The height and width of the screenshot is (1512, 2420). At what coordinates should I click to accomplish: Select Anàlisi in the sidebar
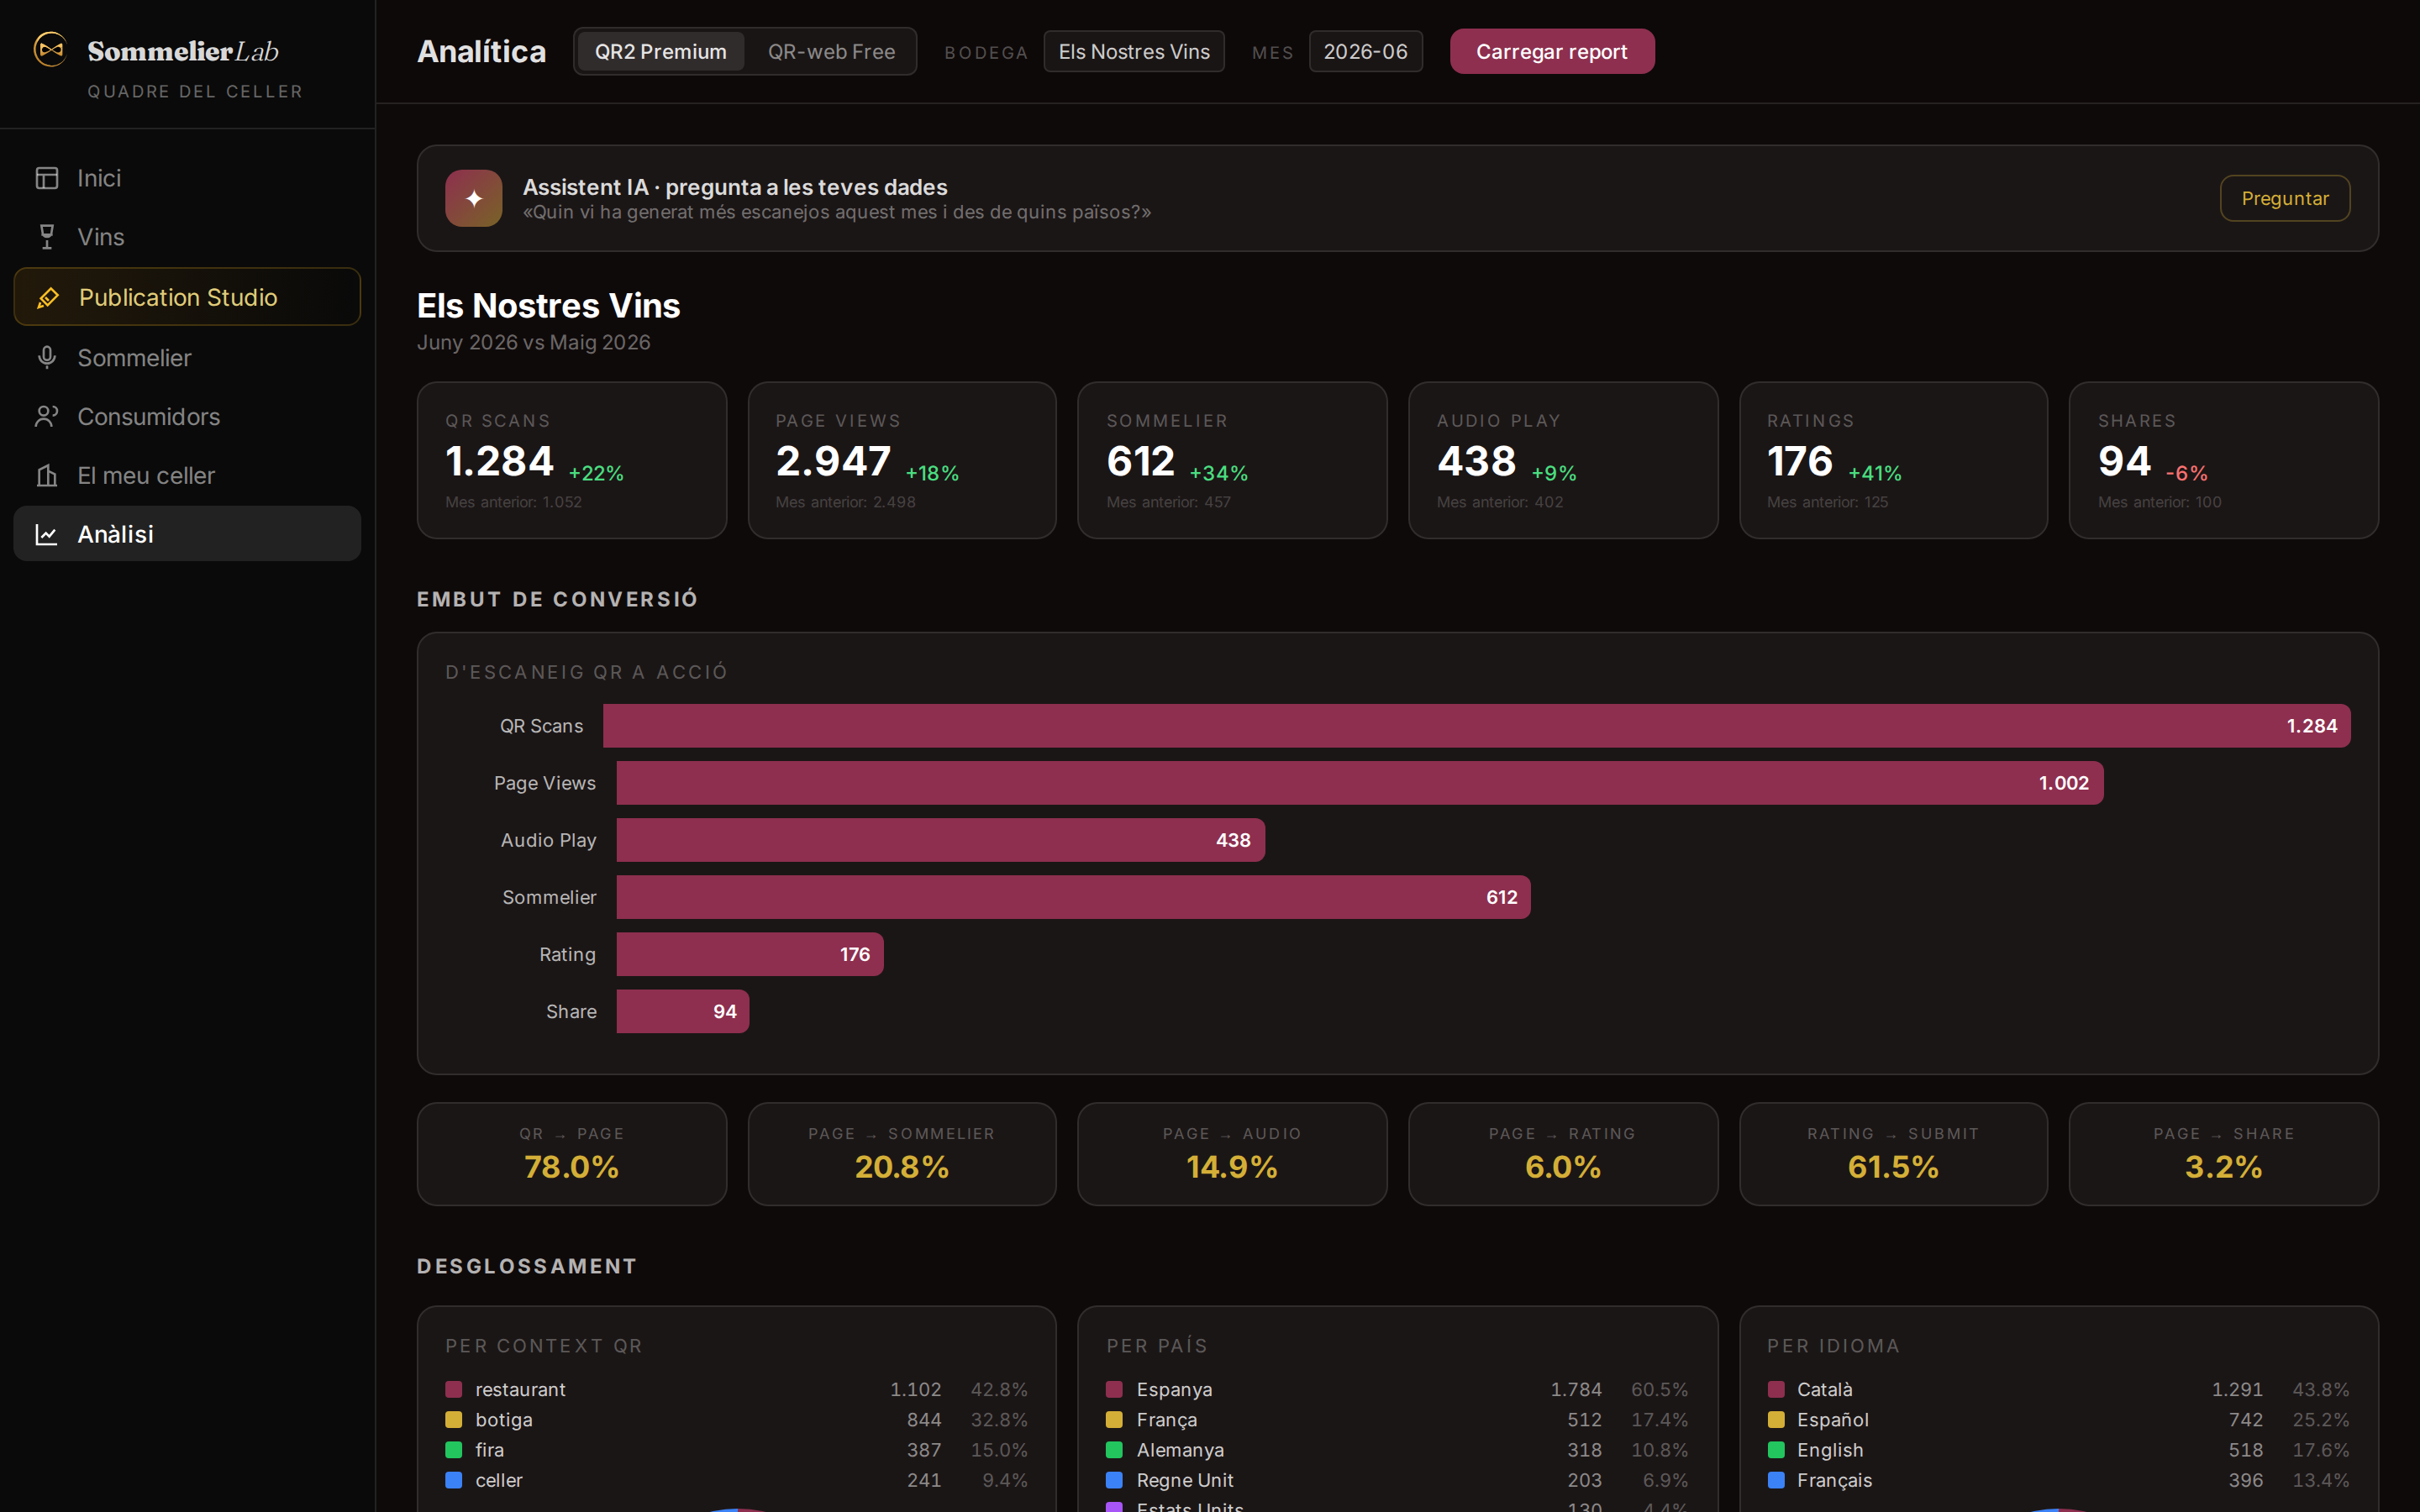(x=187, y=534)
